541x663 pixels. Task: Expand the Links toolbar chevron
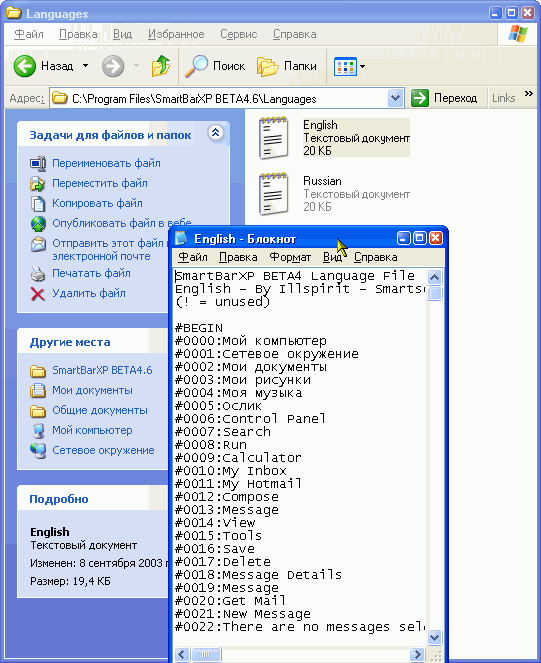tap(528, 93)
